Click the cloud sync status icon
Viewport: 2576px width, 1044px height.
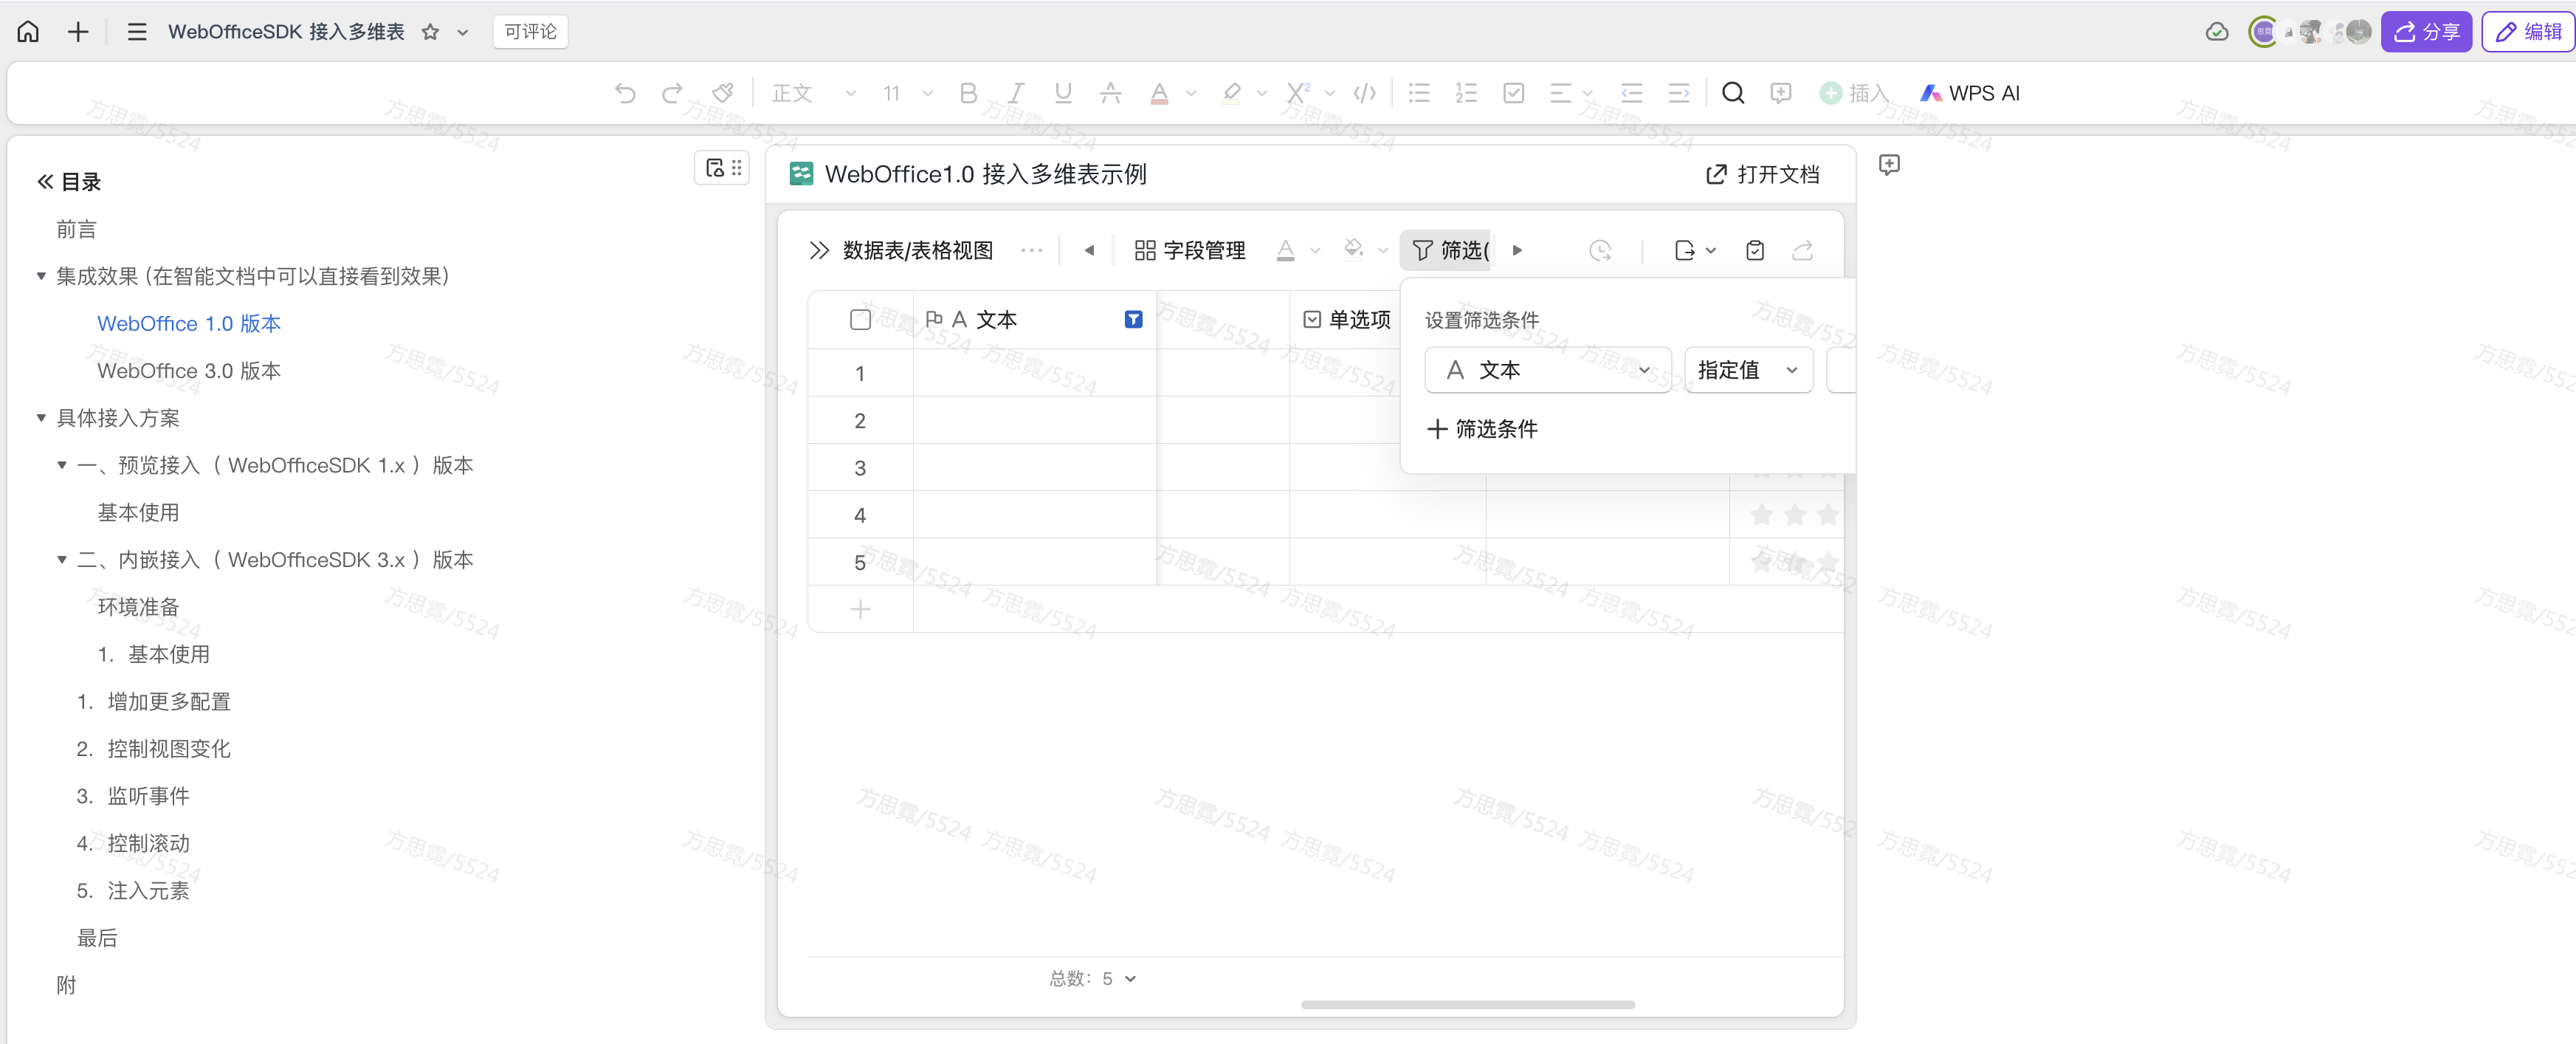[x=2216, y=32]
